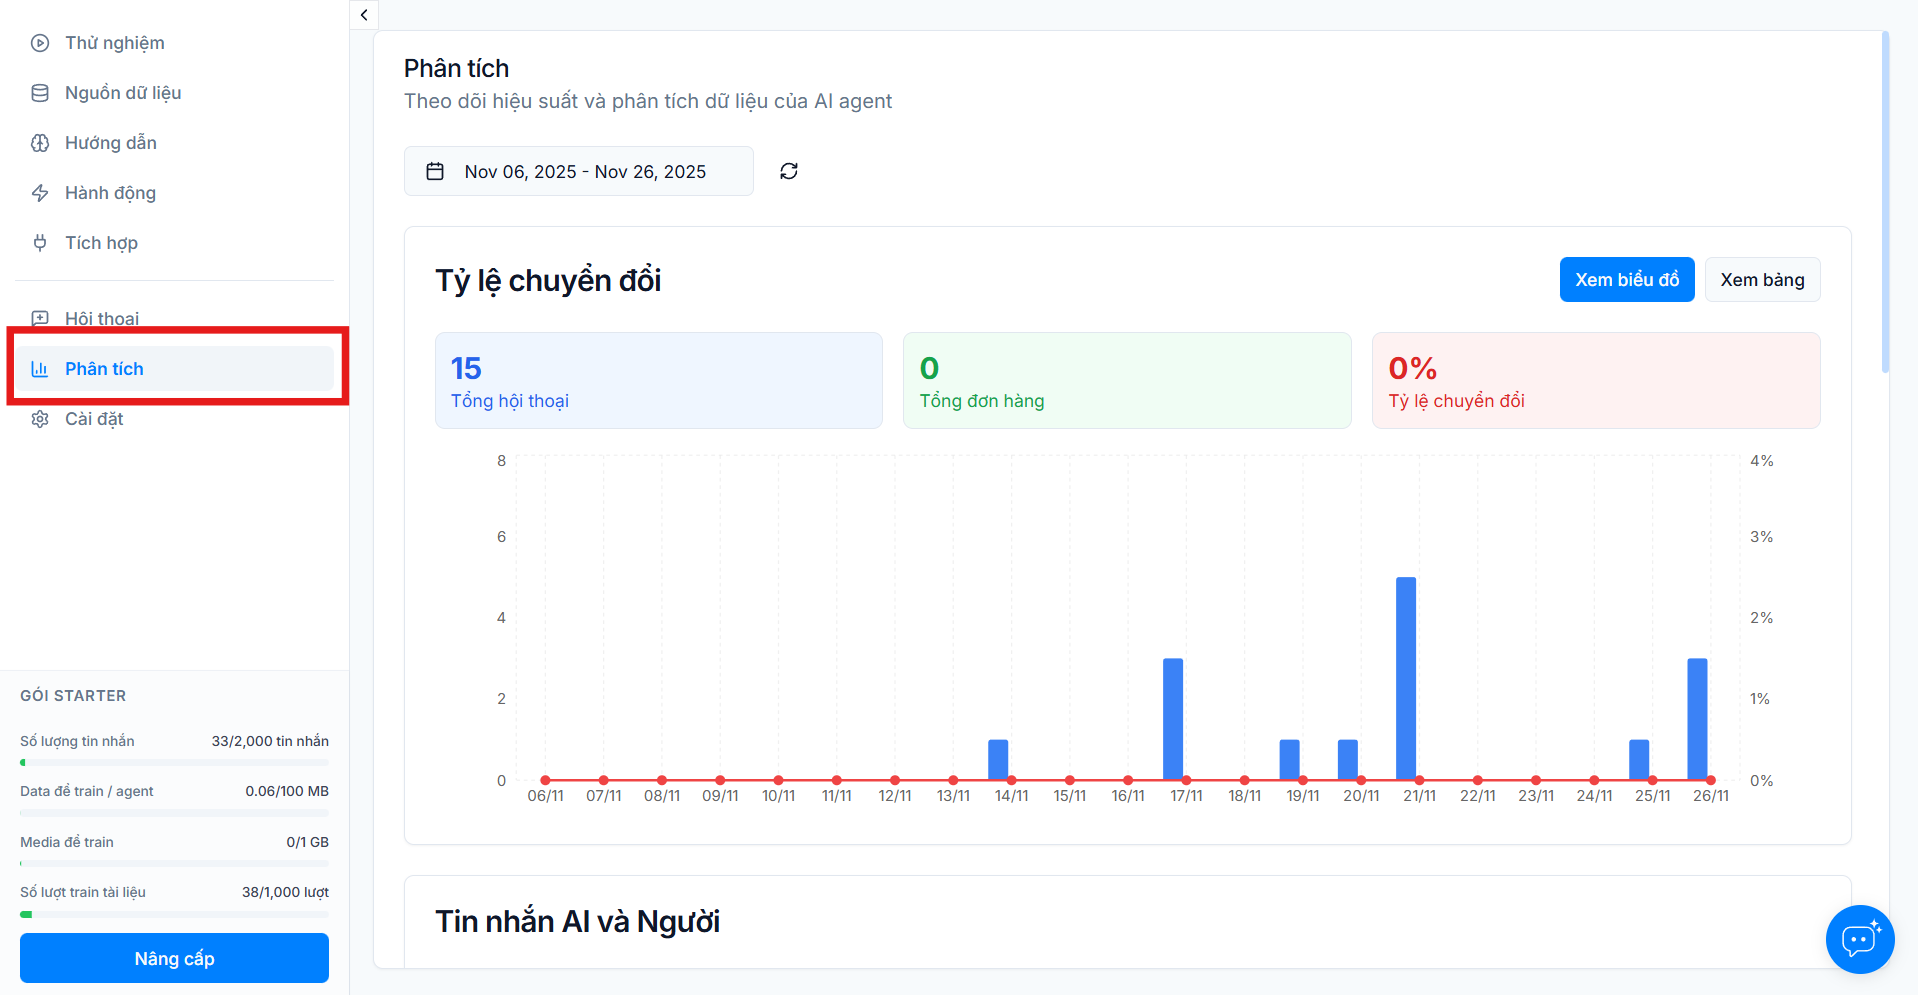Collapse the sidebar with the chevron arrow

click(x=364, y=15)
